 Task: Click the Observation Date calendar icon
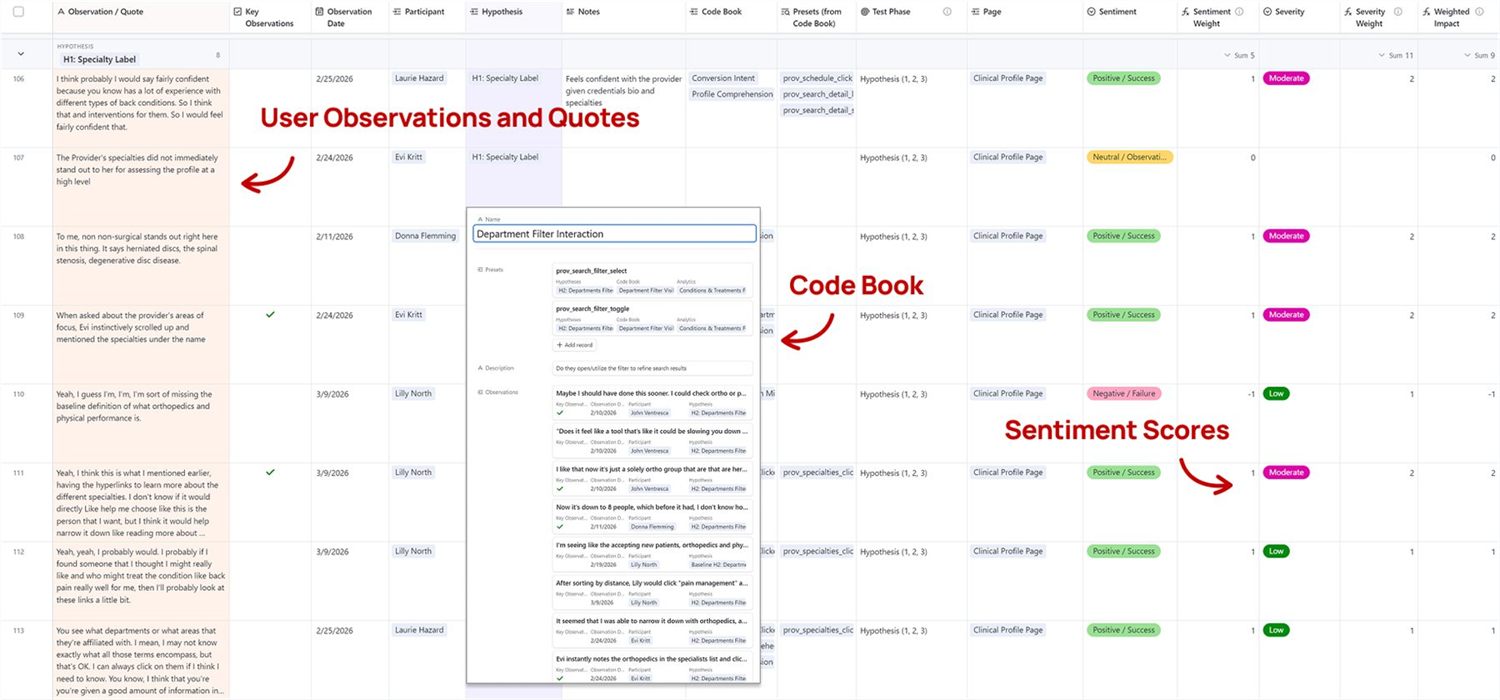point(319,12)
